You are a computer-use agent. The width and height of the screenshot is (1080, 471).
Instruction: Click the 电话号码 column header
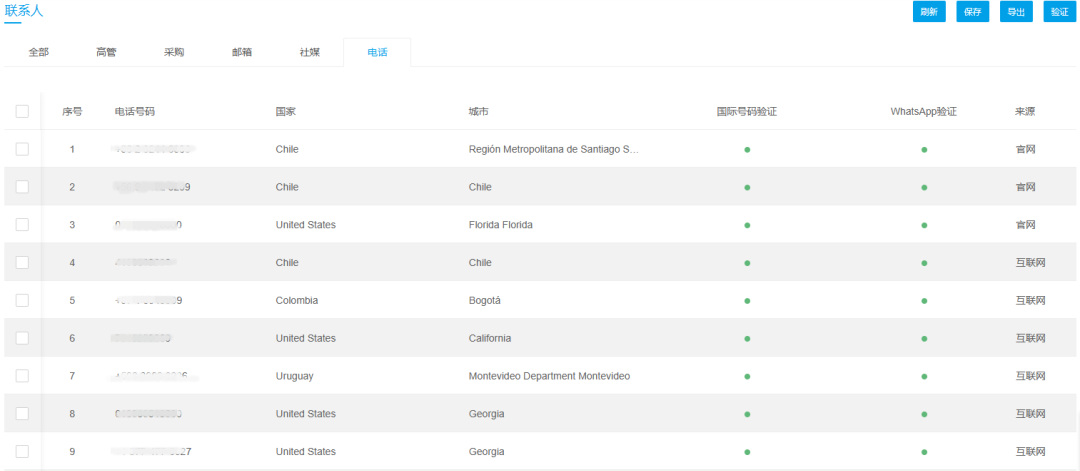[135, 111]
